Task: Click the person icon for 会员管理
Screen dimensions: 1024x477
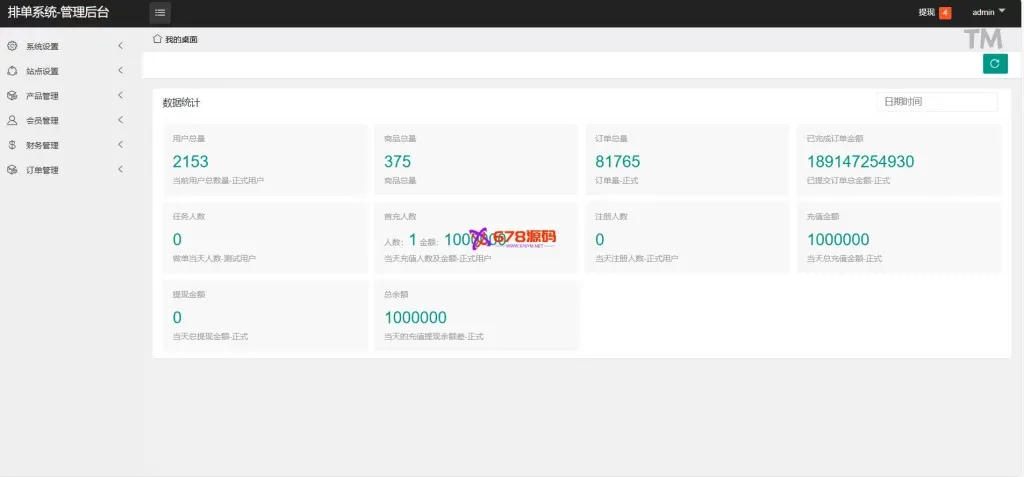Action: click(x=12, y=120)
